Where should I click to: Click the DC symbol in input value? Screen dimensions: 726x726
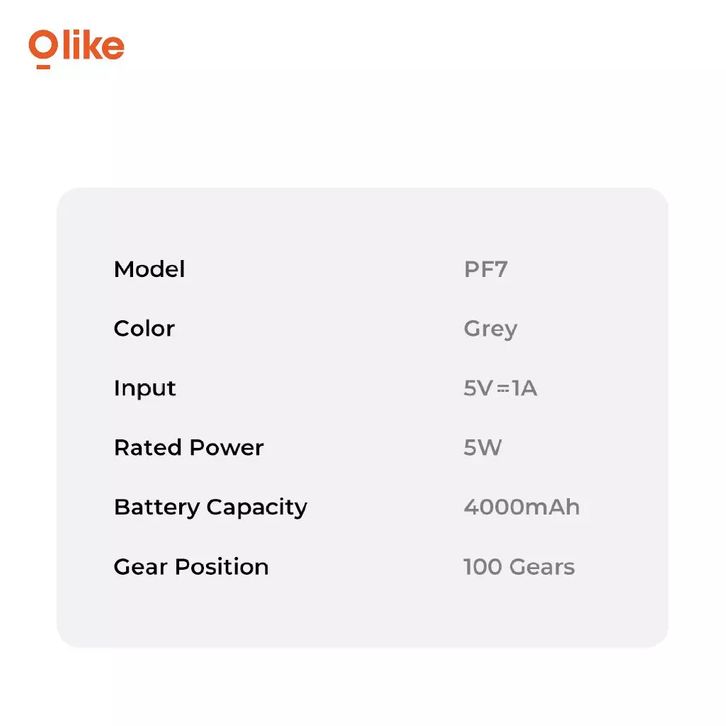[x=503, y=389]
